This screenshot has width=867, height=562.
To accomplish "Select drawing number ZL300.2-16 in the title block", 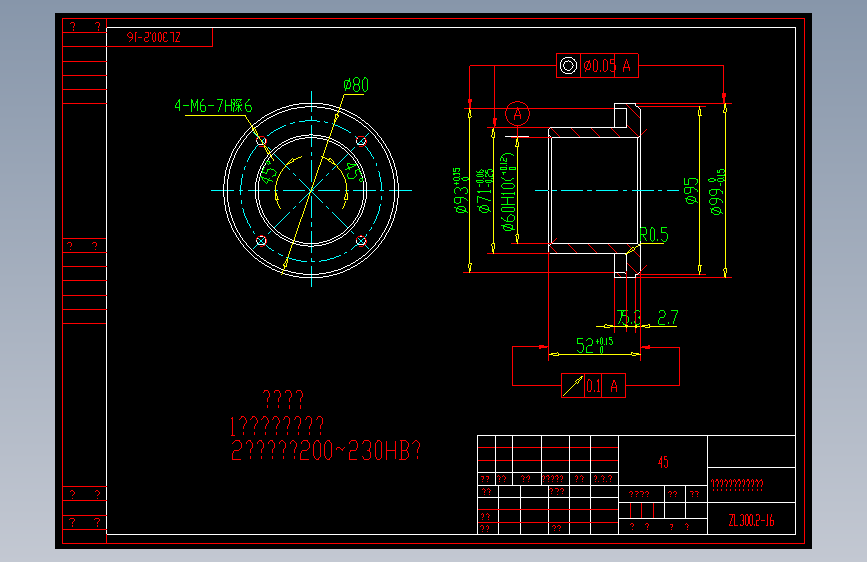I will [x=751, y=521].
